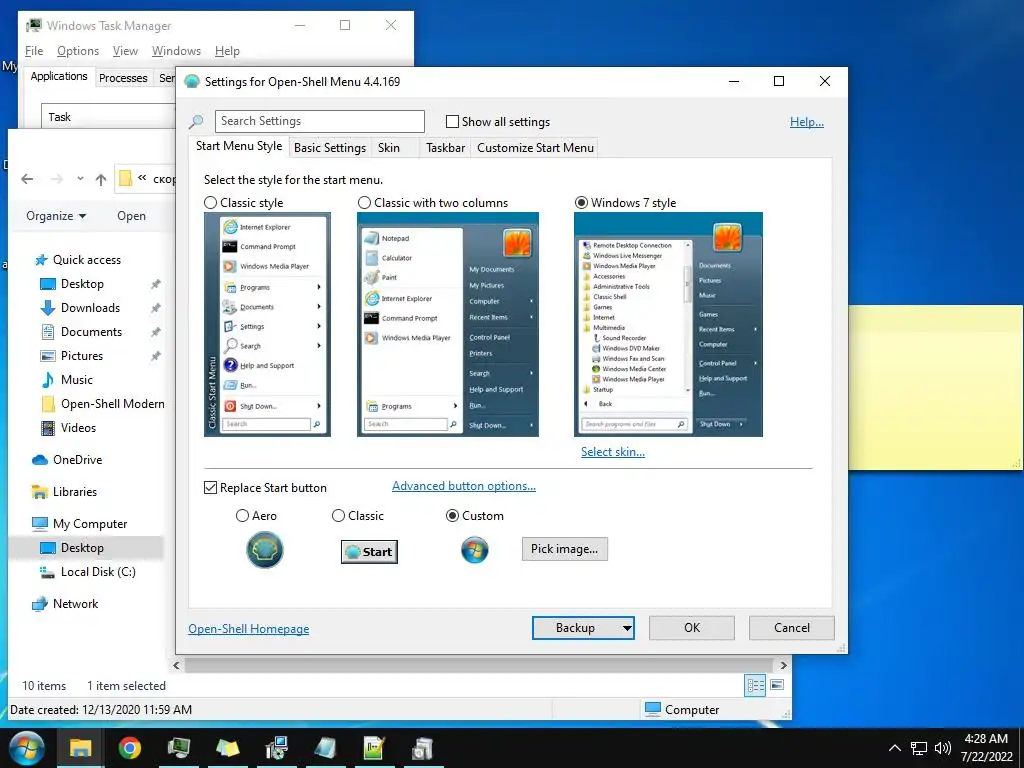Open Sticky Notes taskbar icon

(x=227, y=748)
